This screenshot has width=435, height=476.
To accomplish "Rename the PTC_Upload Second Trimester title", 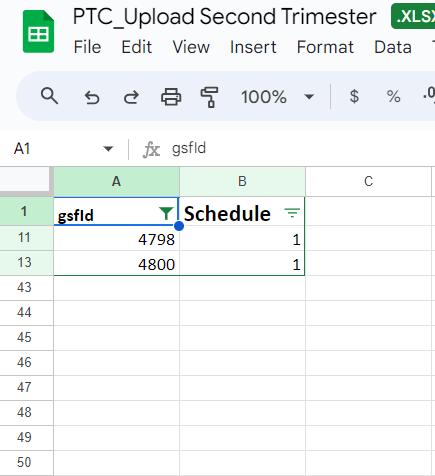I will pyautogui.click(x=225, y=17).
